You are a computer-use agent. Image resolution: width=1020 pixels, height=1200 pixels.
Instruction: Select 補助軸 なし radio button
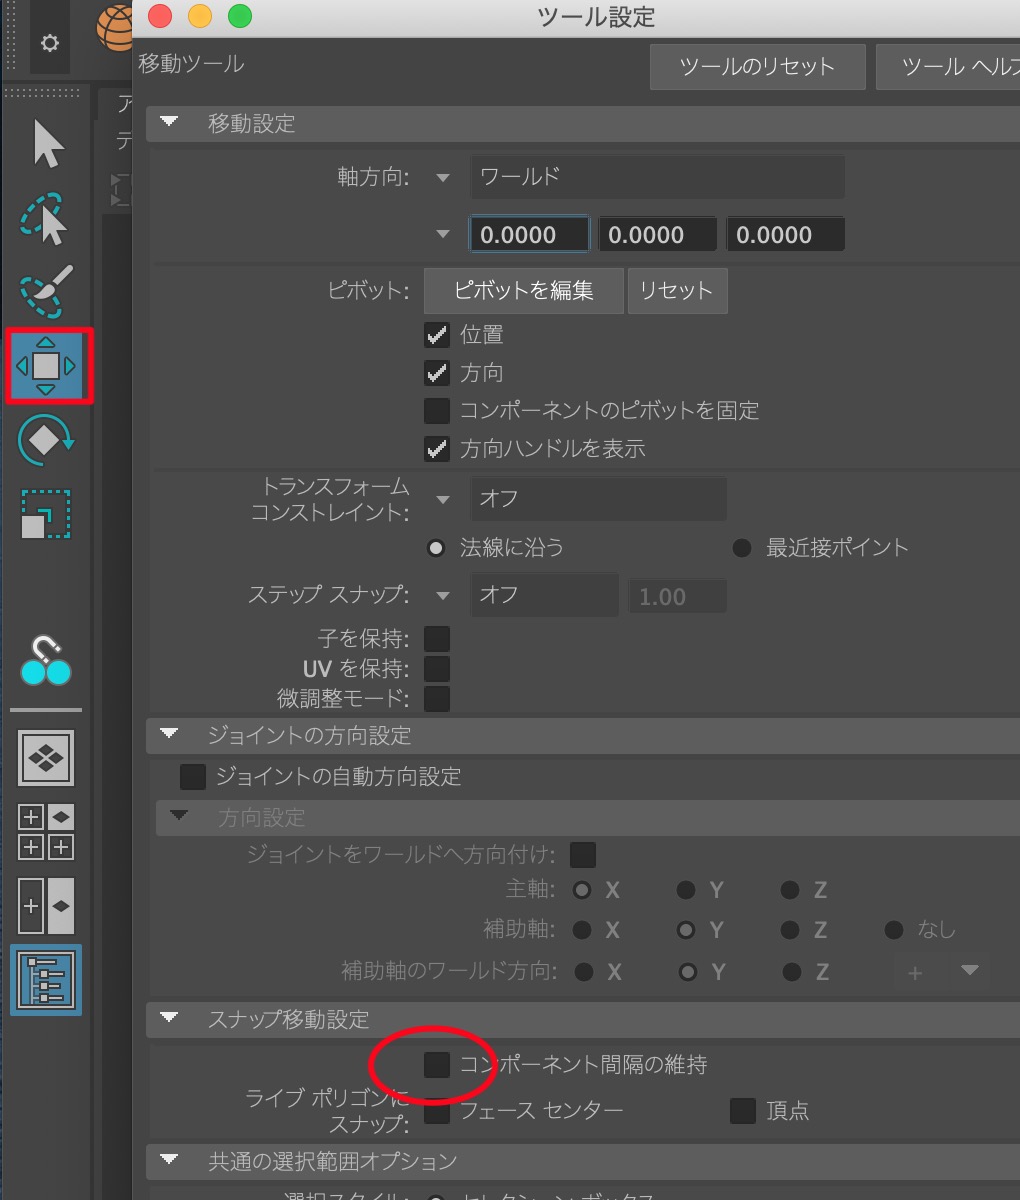(x=894, y=930)
